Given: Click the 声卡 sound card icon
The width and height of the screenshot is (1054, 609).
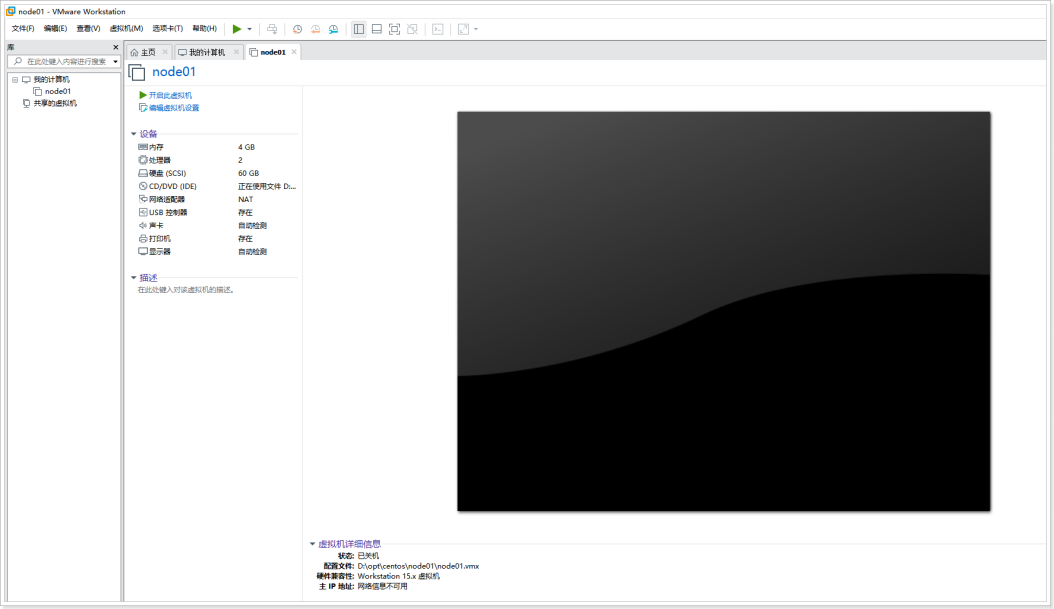Looking at the screenshot, I should 143,225.
